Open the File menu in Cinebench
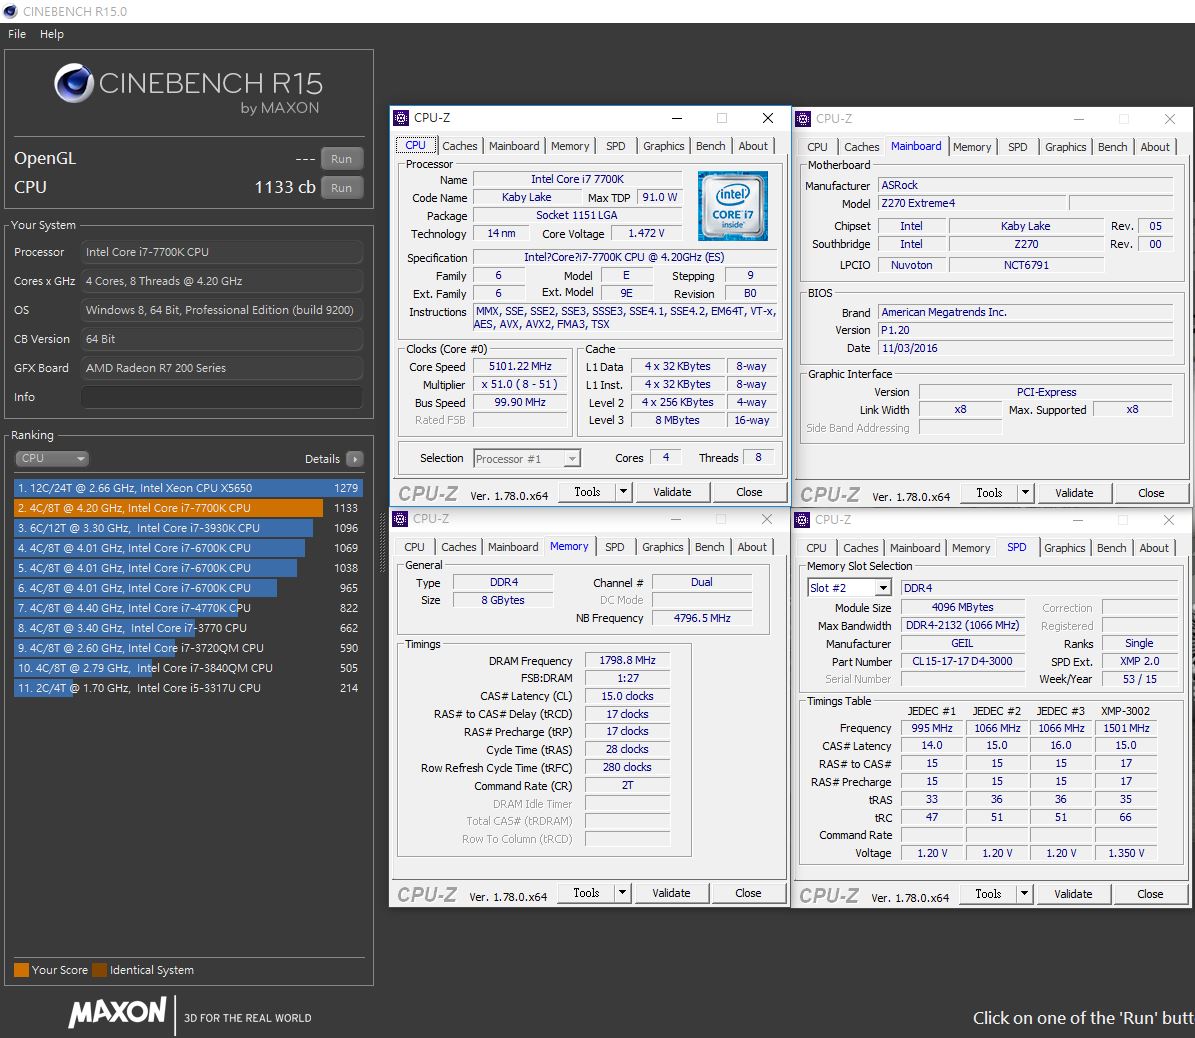1195x1038 pixels. point(17,34)
